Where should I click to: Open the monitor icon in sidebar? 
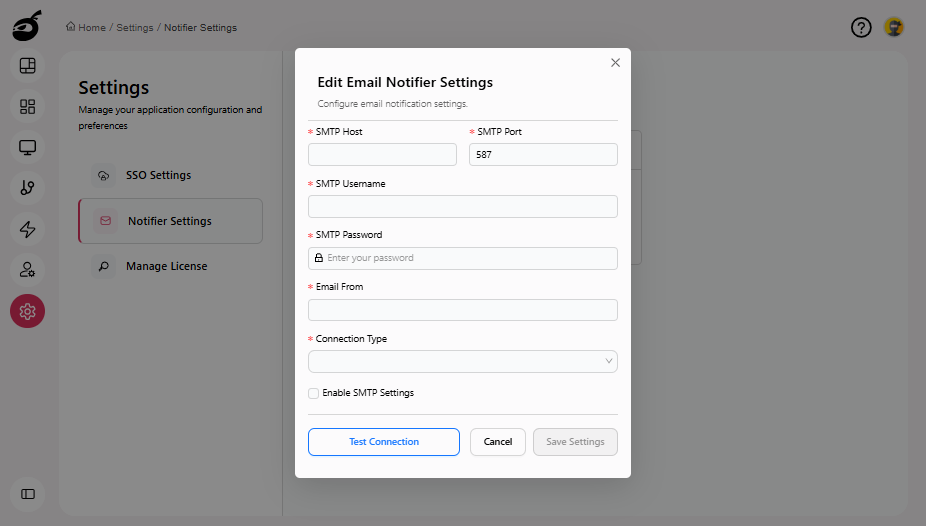tap(27, 147)
